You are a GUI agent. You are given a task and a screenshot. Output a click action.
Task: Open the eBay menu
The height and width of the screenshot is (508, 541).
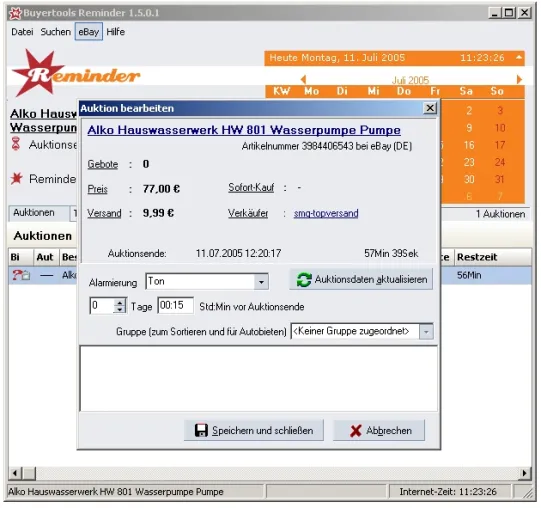coord(89,32)
